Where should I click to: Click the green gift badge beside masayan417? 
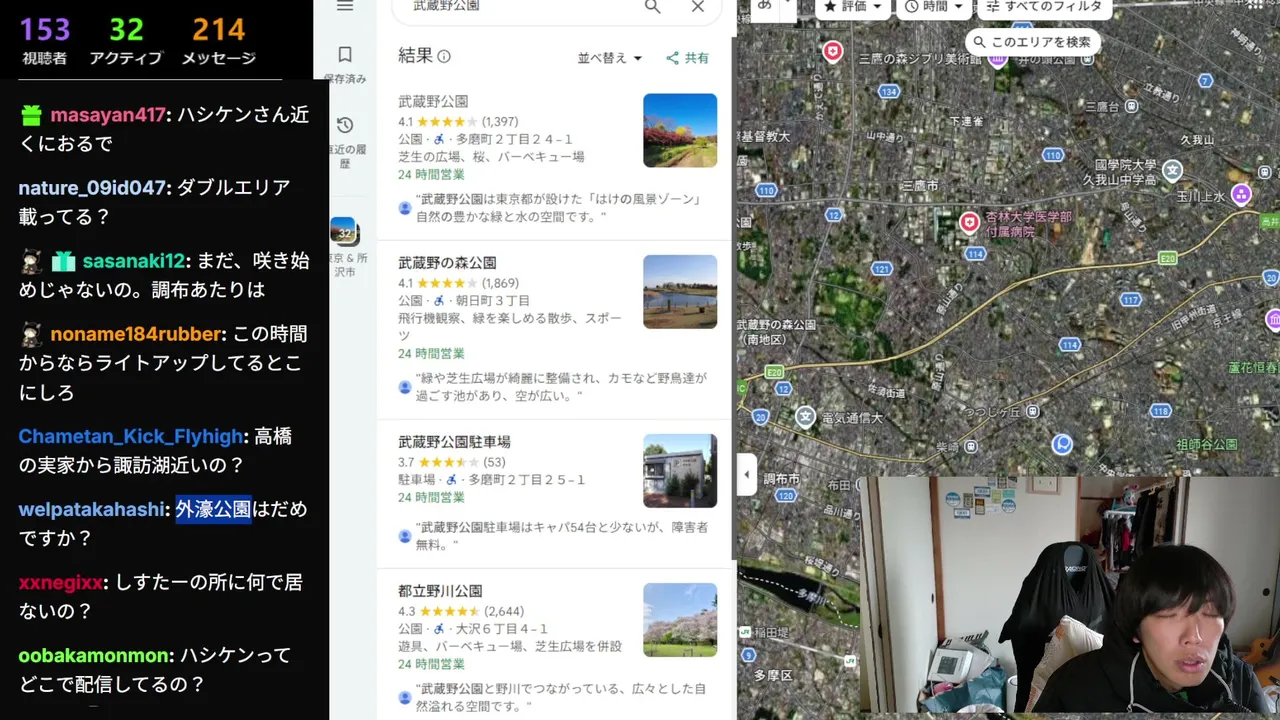31,115
